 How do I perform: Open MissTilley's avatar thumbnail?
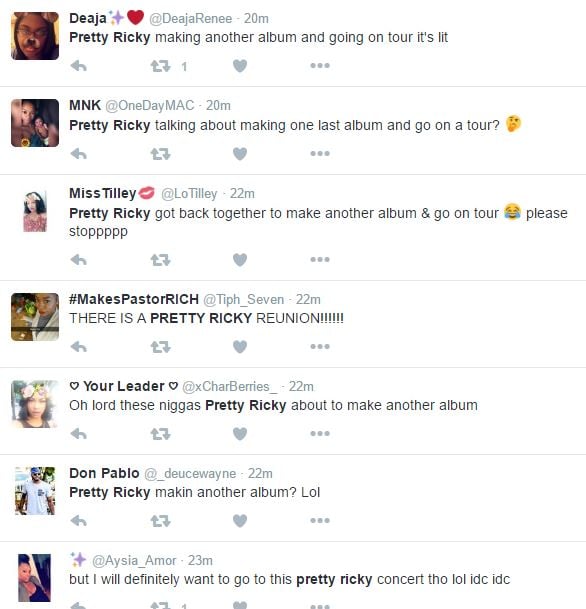click(35, 211)
